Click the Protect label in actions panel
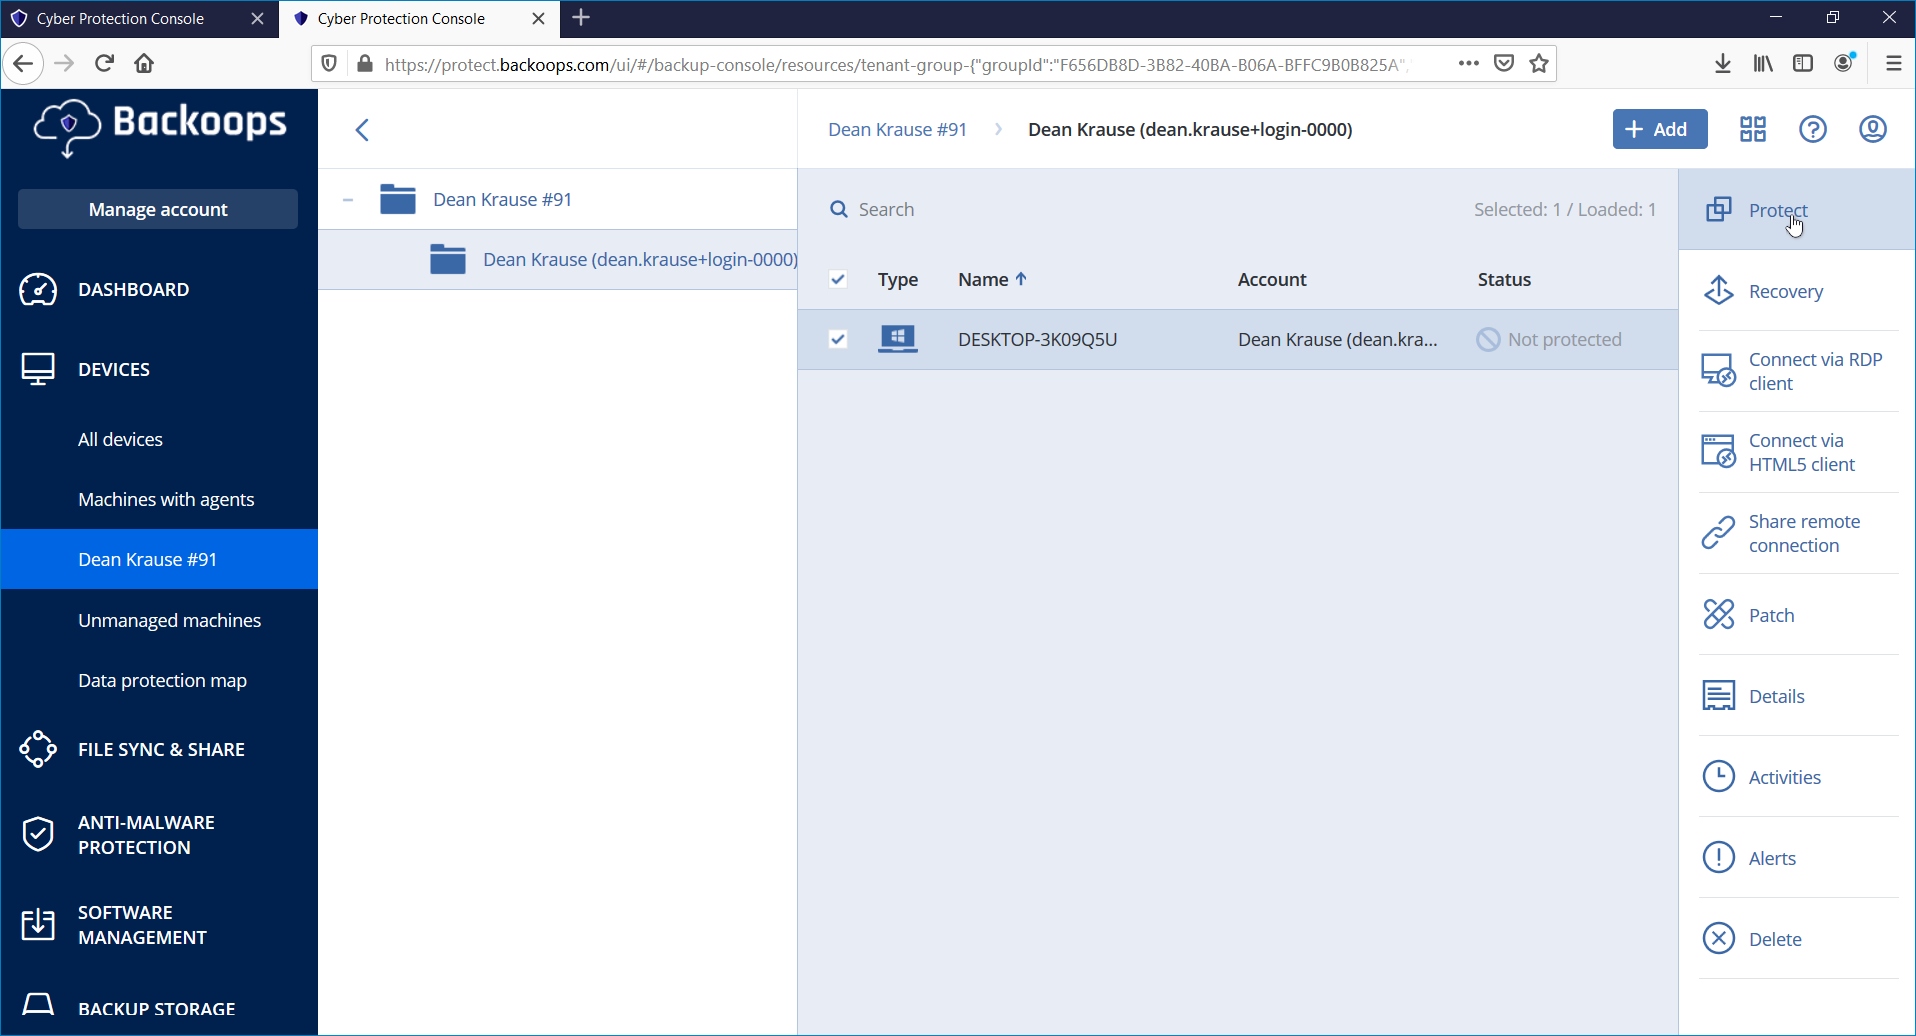Image resolution: width=1916 pixels, height=1036 pixels. click(1778, 210)
